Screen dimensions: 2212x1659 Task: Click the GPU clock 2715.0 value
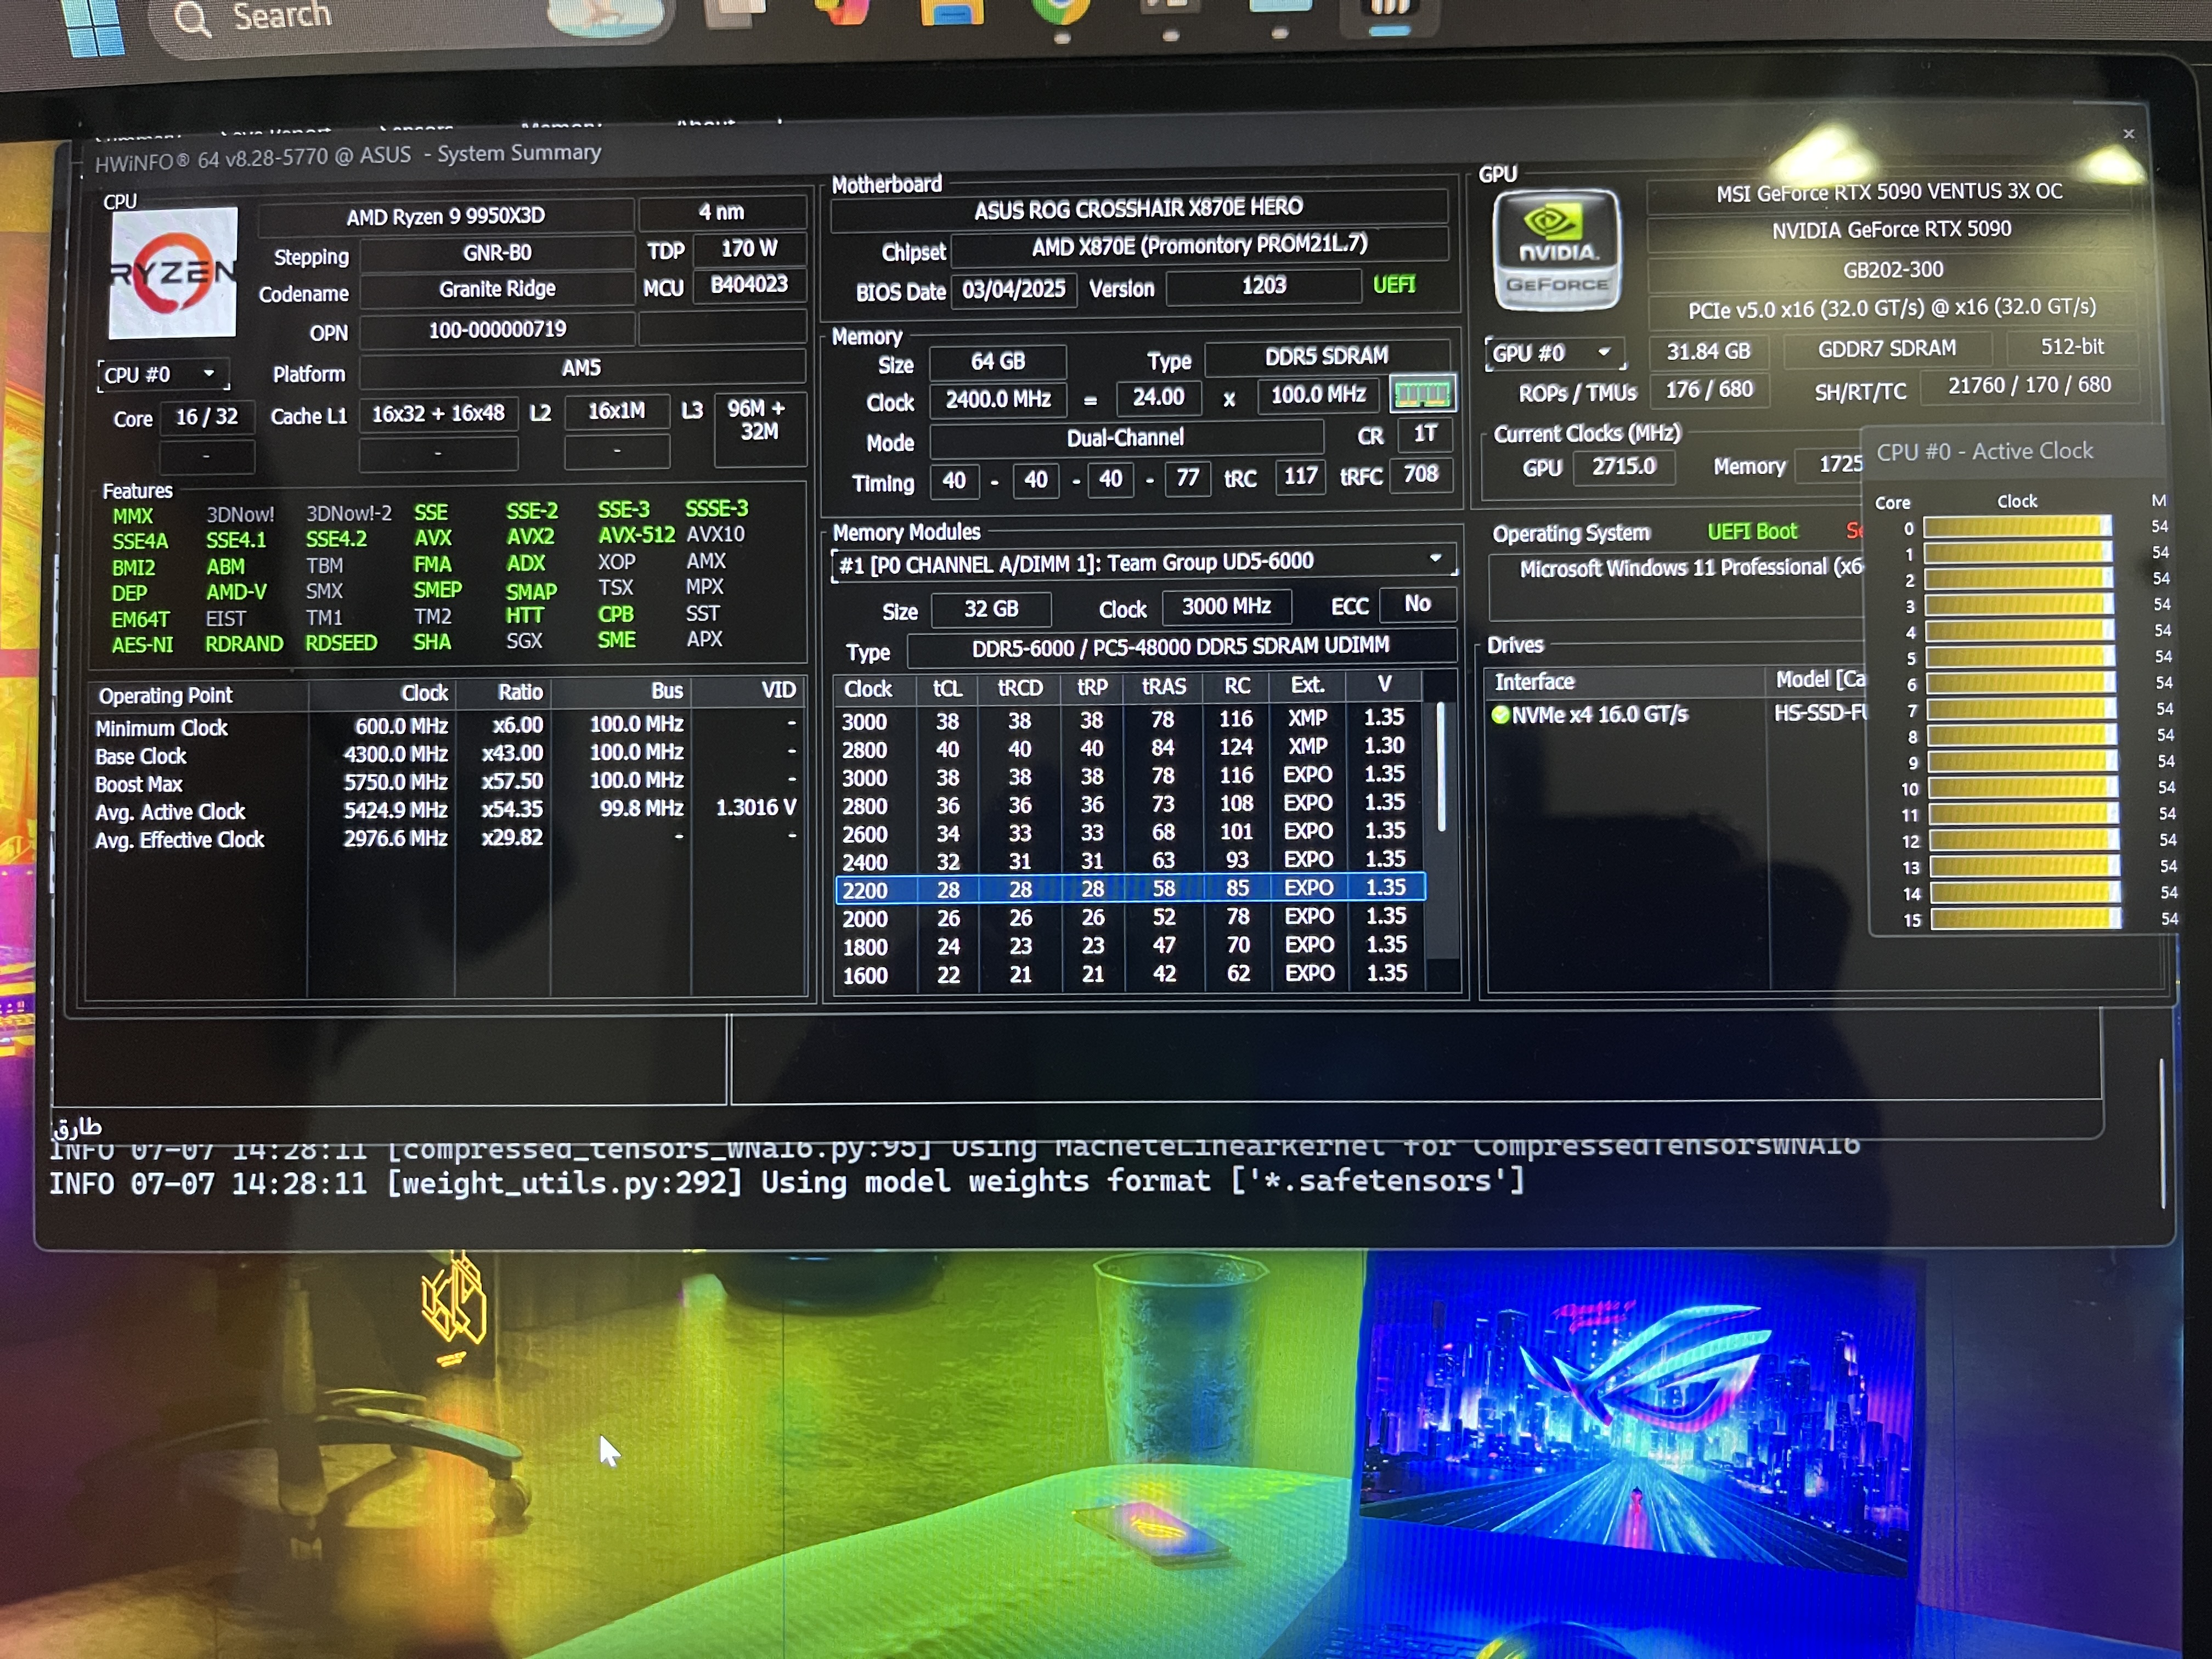1624,467
